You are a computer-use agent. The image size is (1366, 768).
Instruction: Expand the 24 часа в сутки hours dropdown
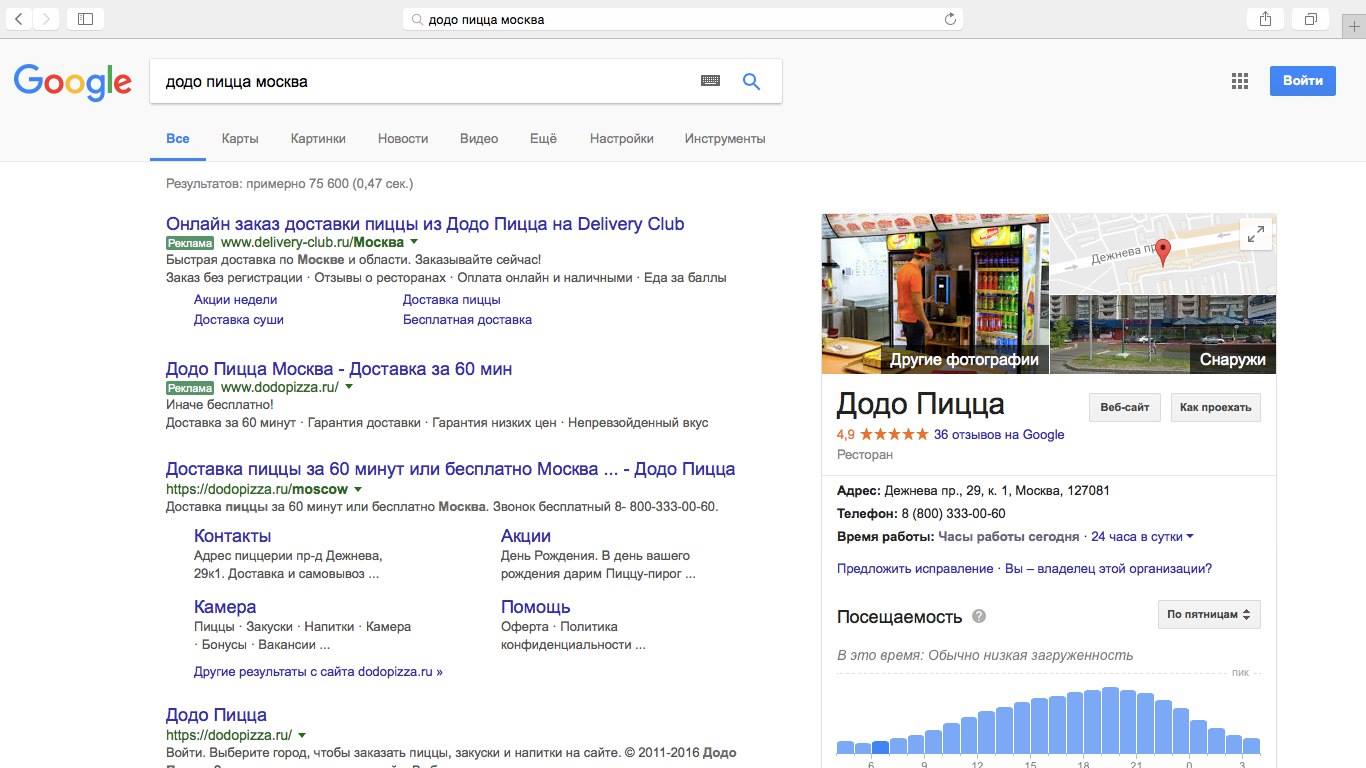pos(1143,537)
